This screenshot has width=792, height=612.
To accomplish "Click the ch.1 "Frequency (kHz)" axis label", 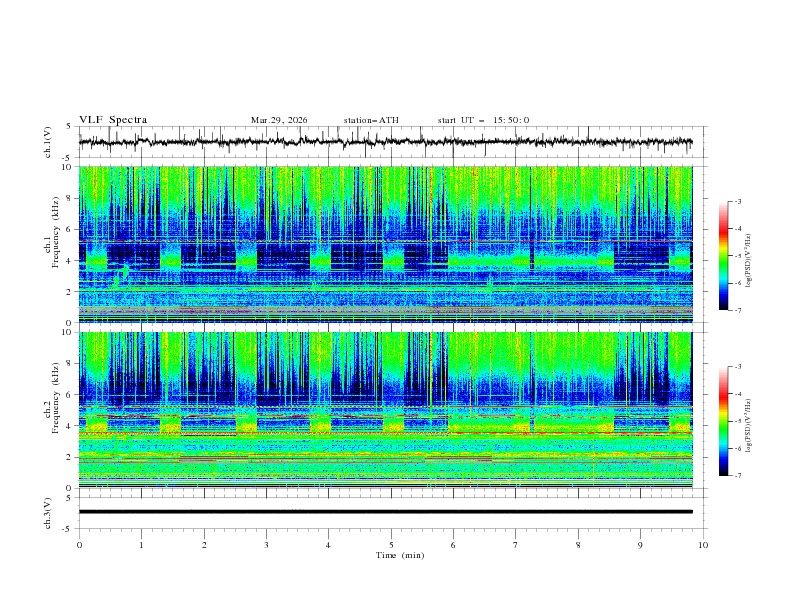I will point(56,230).
